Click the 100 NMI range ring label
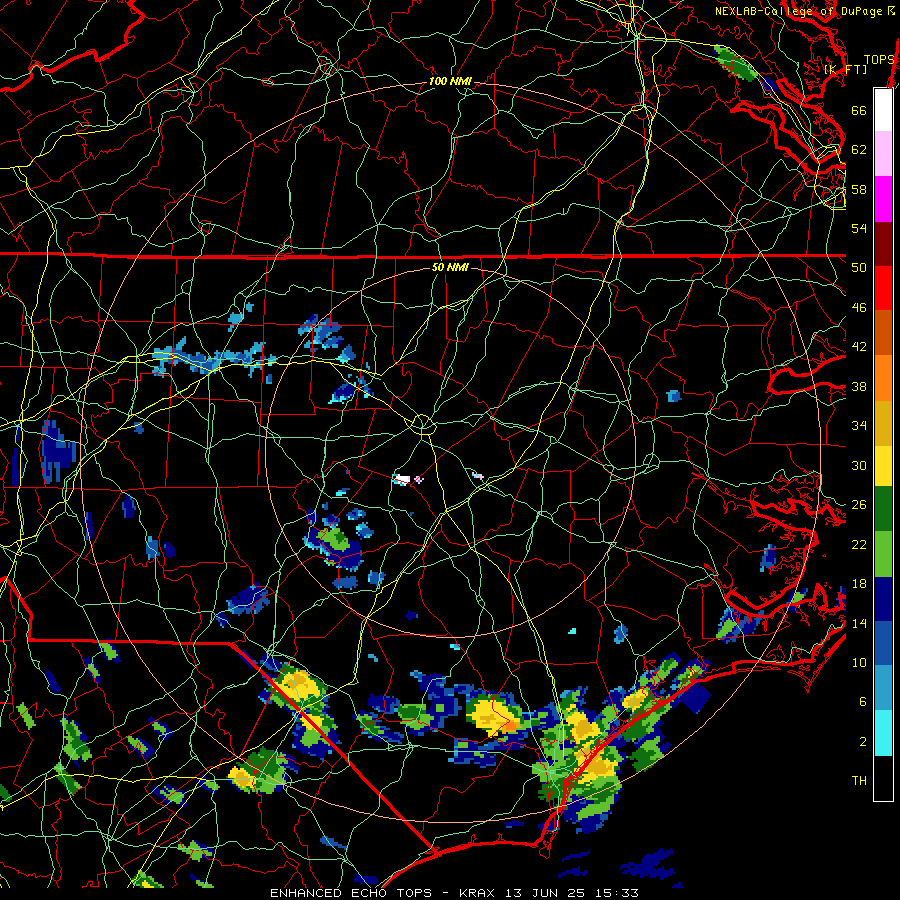Viewport: 900px width, 900px height. click(450, 81)
